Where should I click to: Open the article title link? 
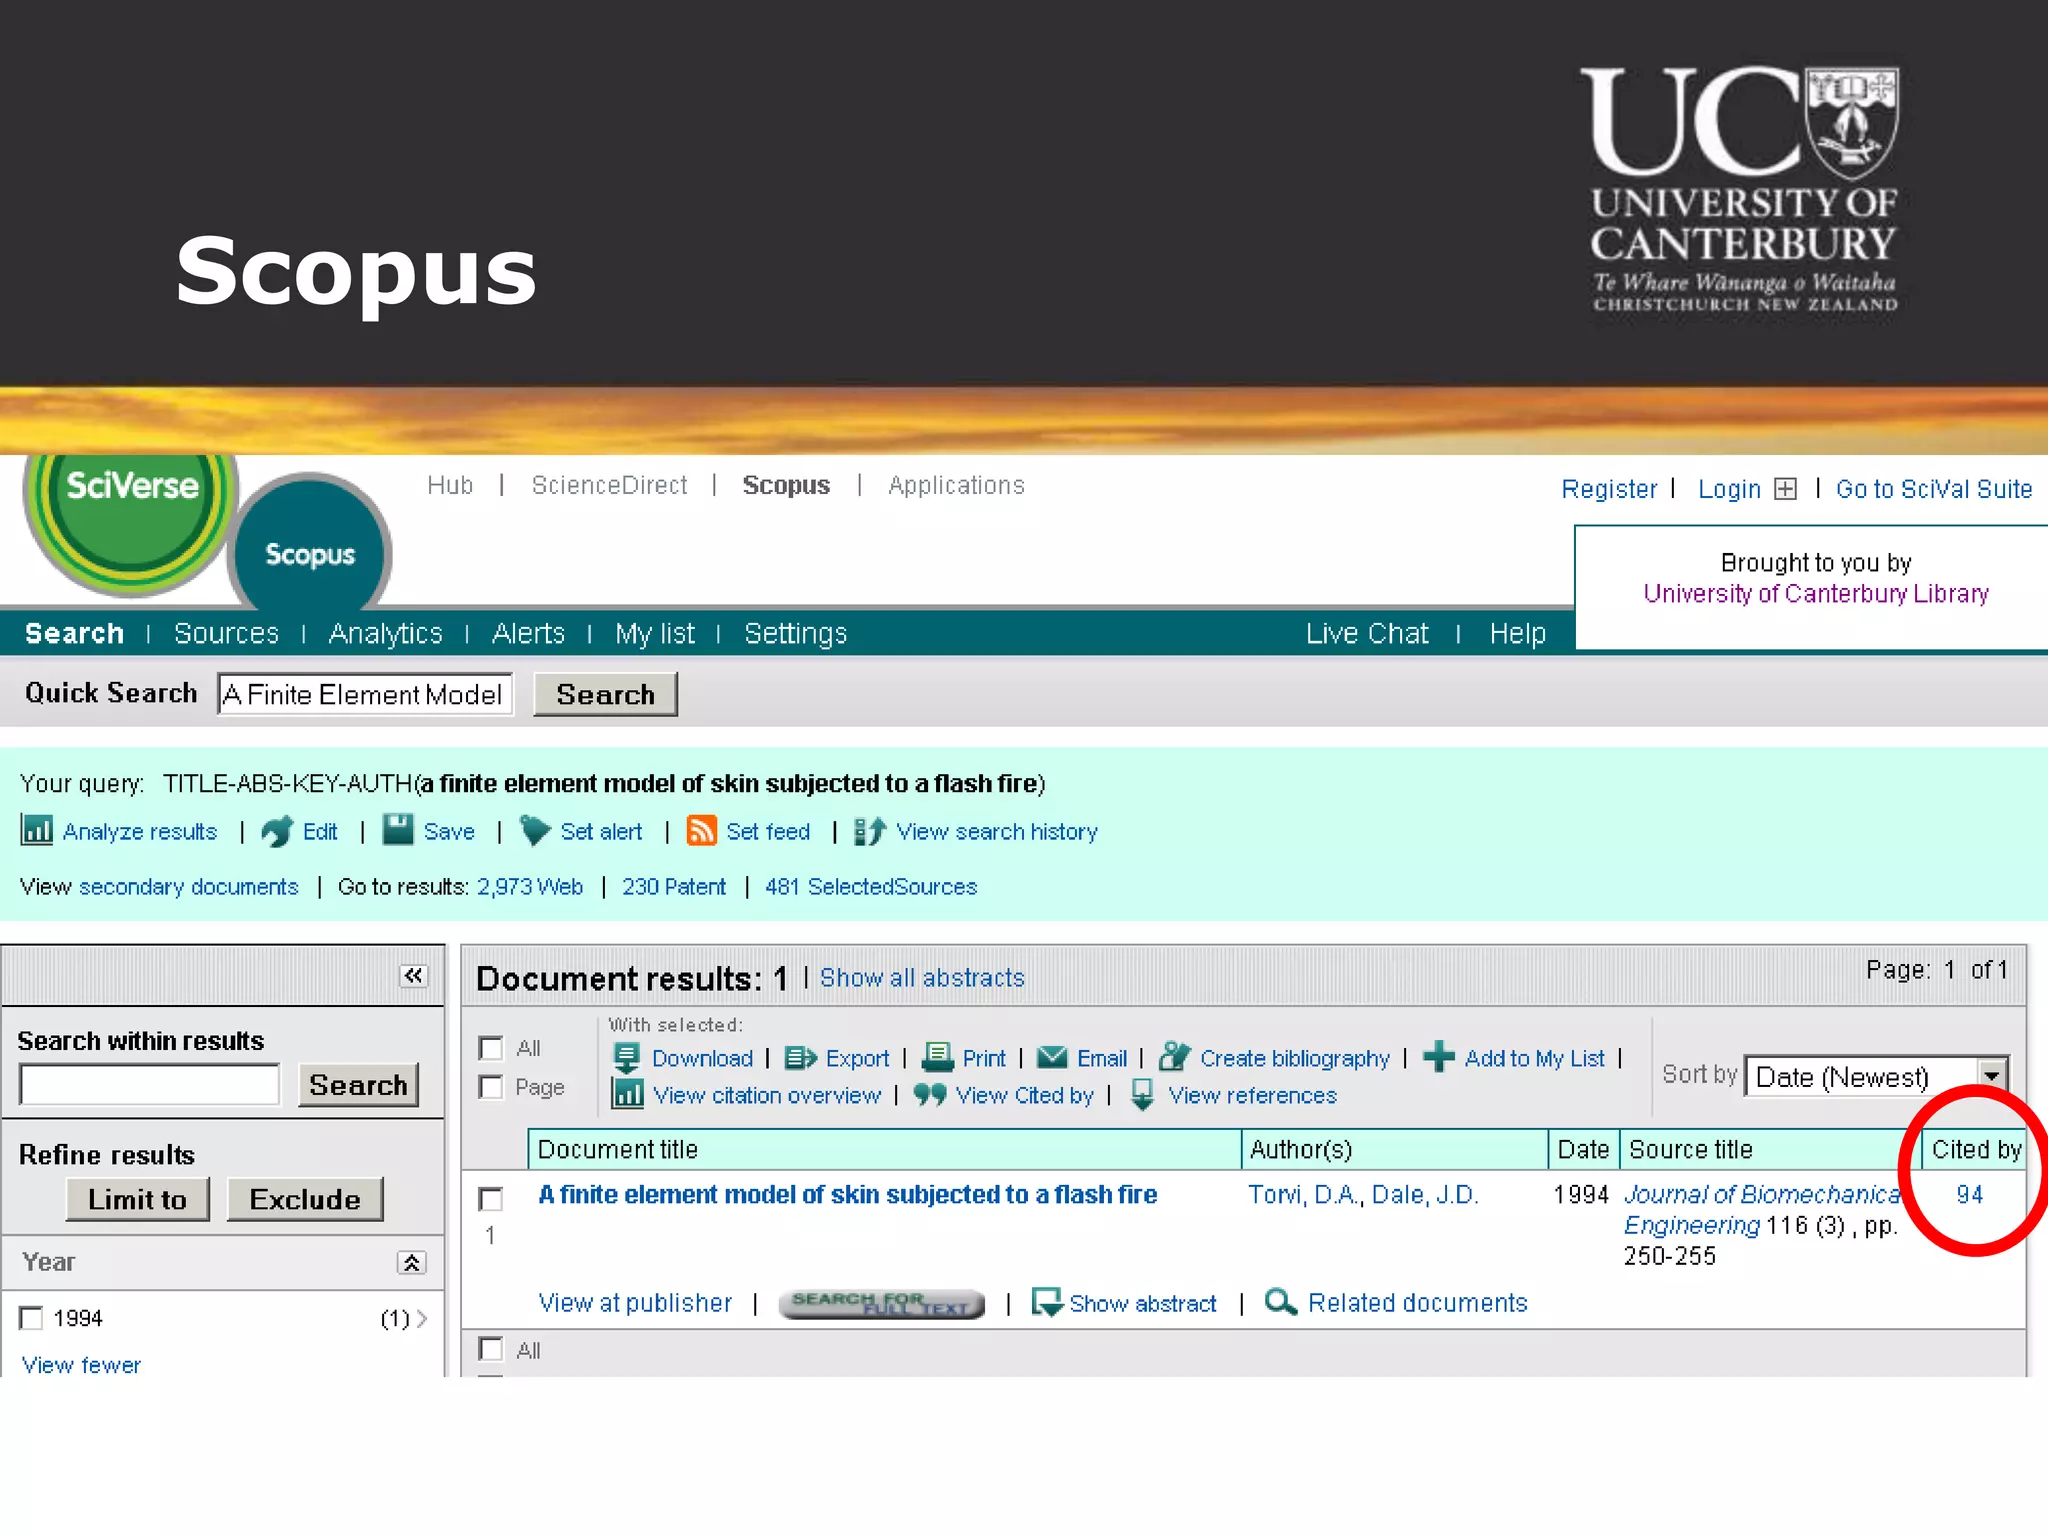tap(847, 1194)
